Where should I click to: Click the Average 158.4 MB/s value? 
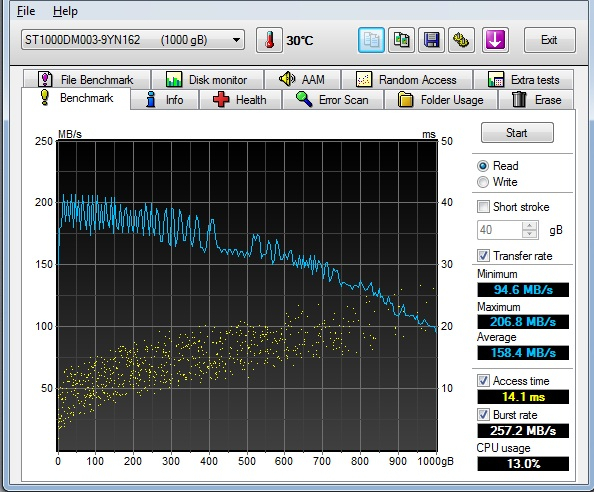click(523, 353)
